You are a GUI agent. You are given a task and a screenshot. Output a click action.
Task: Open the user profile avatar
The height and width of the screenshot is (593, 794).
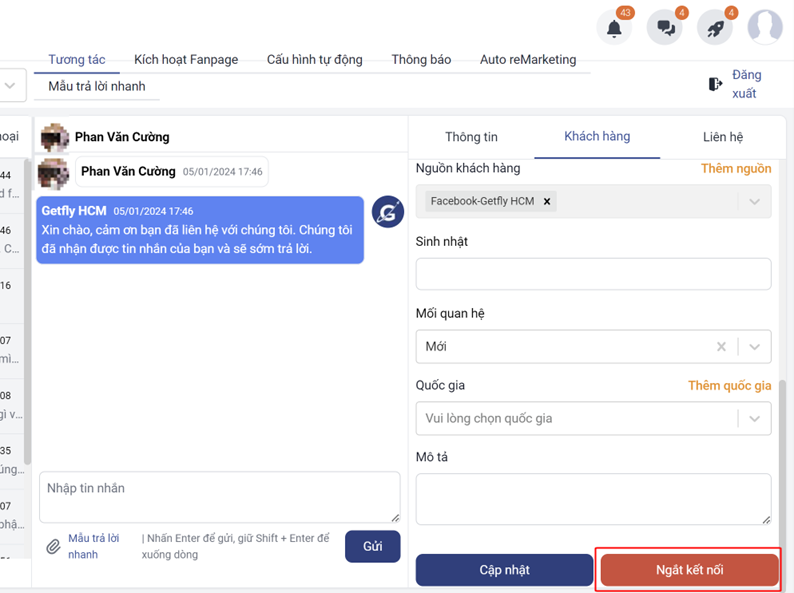coord(765,28)
